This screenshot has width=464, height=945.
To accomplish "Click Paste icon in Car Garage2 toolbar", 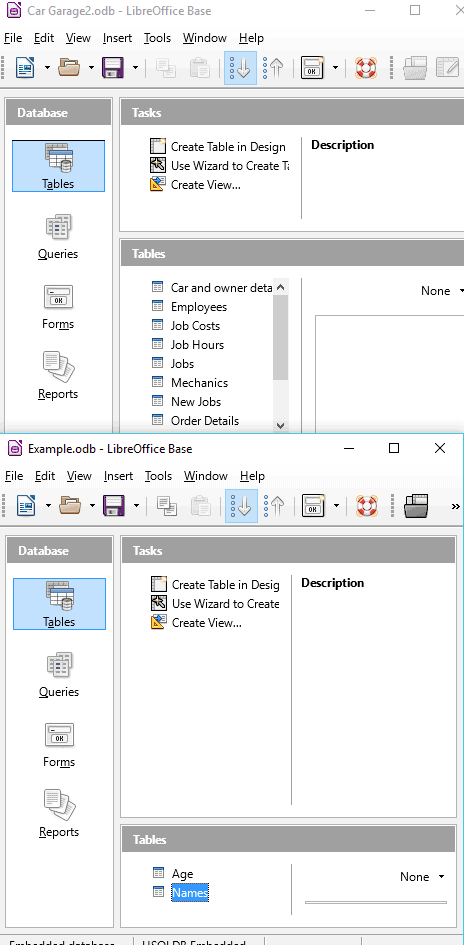I will point(199,68).
